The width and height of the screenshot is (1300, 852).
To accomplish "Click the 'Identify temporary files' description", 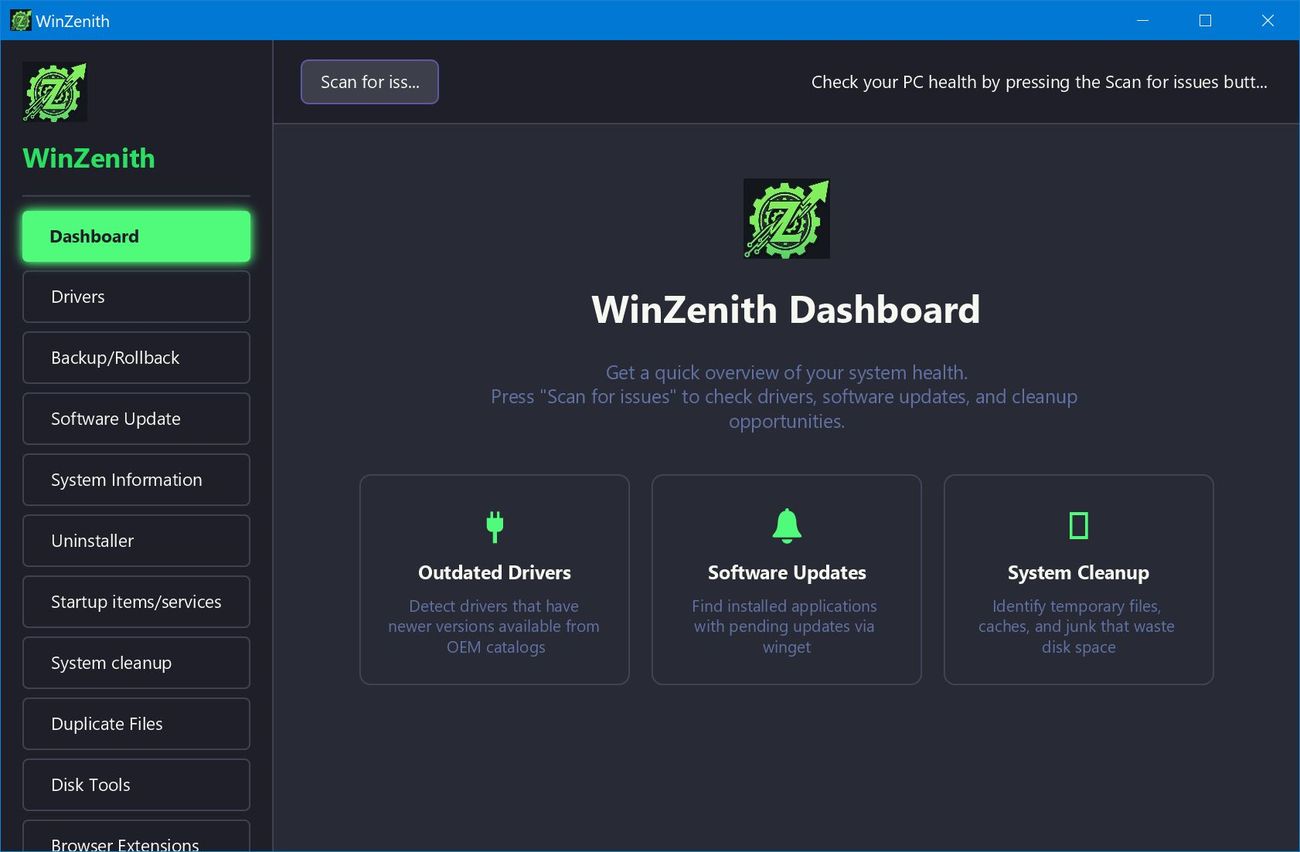I will coord(1078,627).
